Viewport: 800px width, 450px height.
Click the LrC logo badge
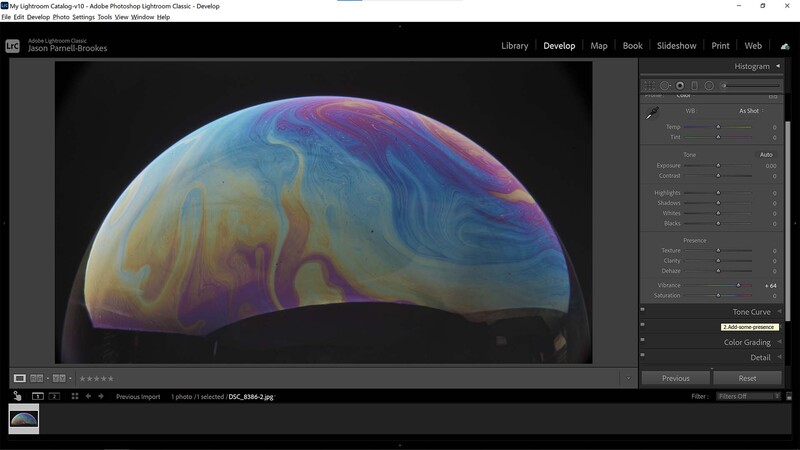pos(12,46)
